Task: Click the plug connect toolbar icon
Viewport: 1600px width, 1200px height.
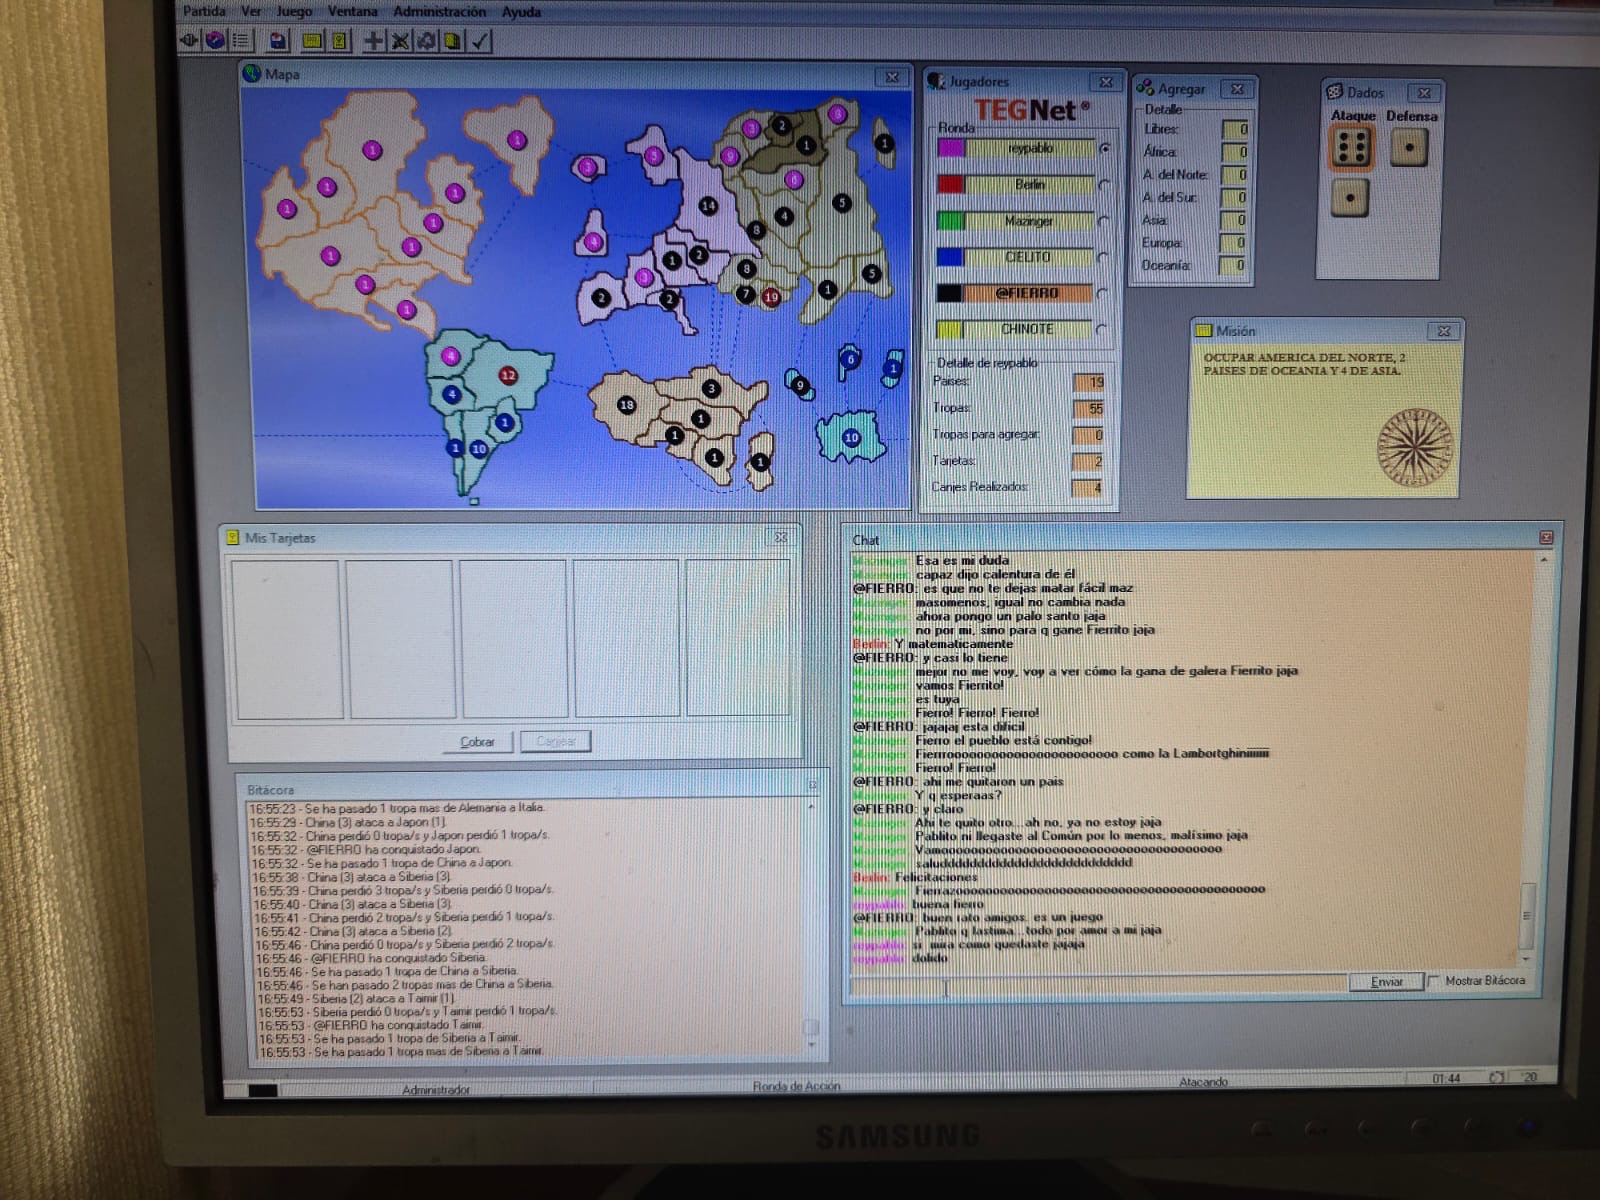Action: (190, 40)
